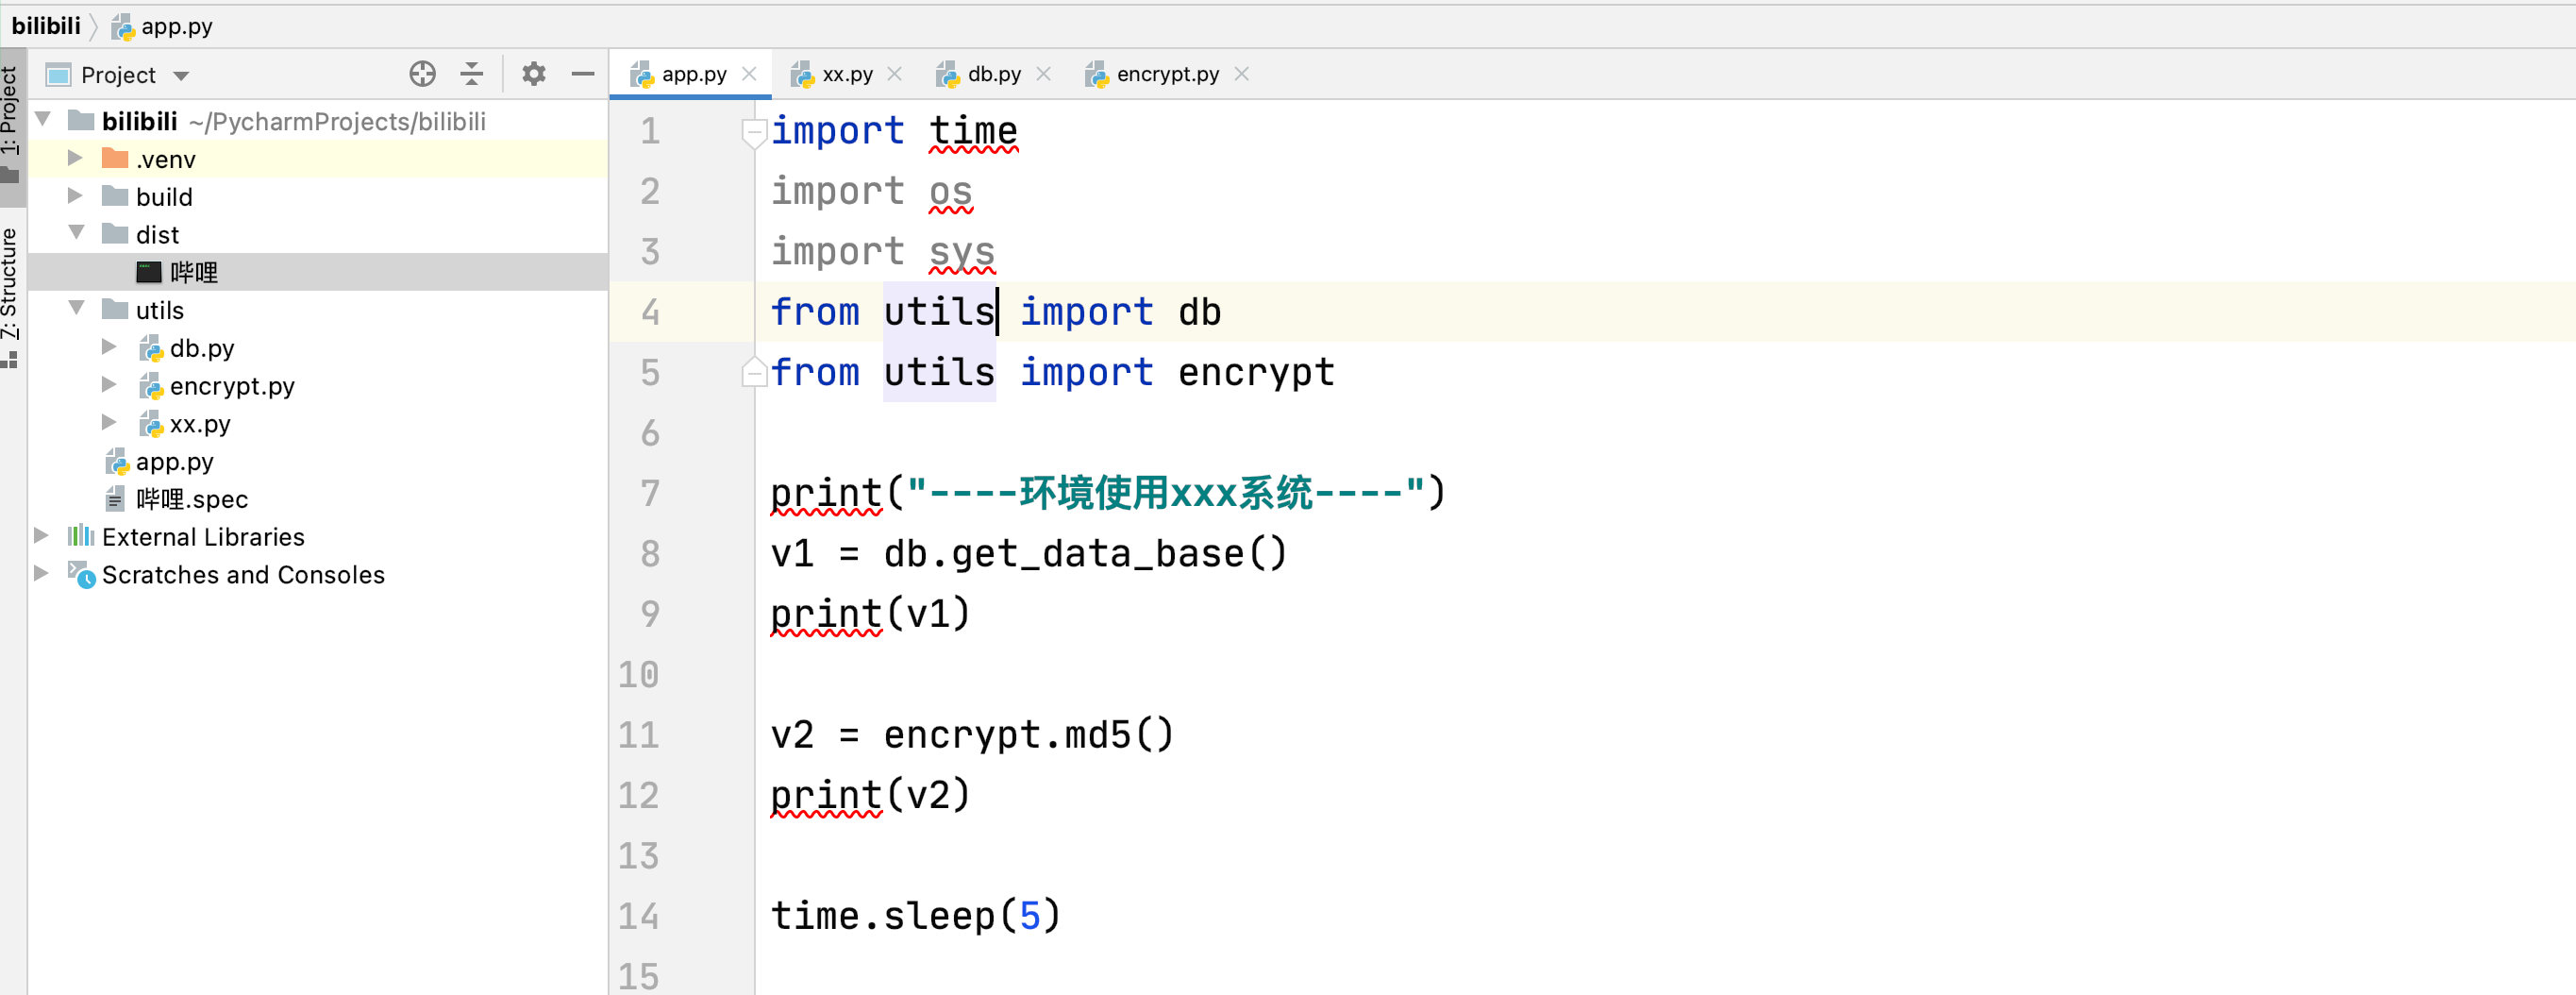The width and height of the screenshot is (2576, 995).
Task: Switch to the app.py editor tab
Action: pos(693,74)
